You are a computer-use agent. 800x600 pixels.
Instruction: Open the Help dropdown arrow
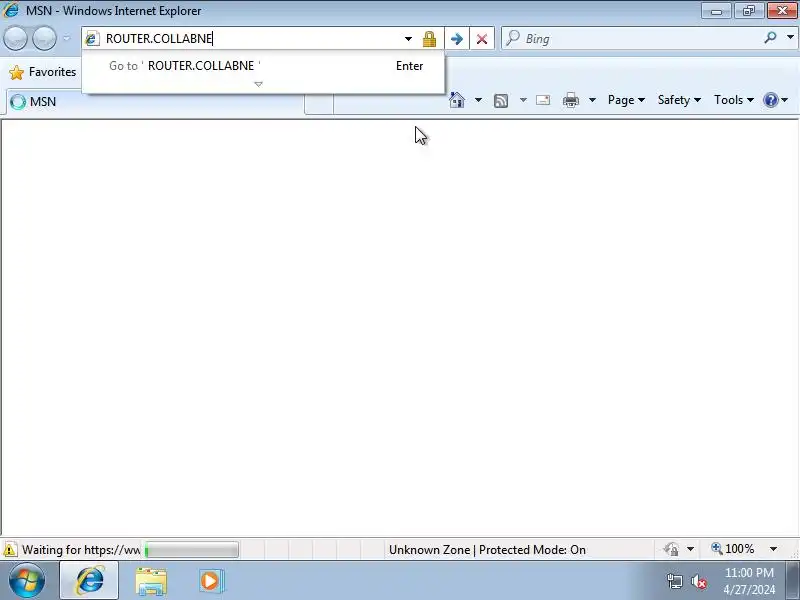tap(785, 100)
